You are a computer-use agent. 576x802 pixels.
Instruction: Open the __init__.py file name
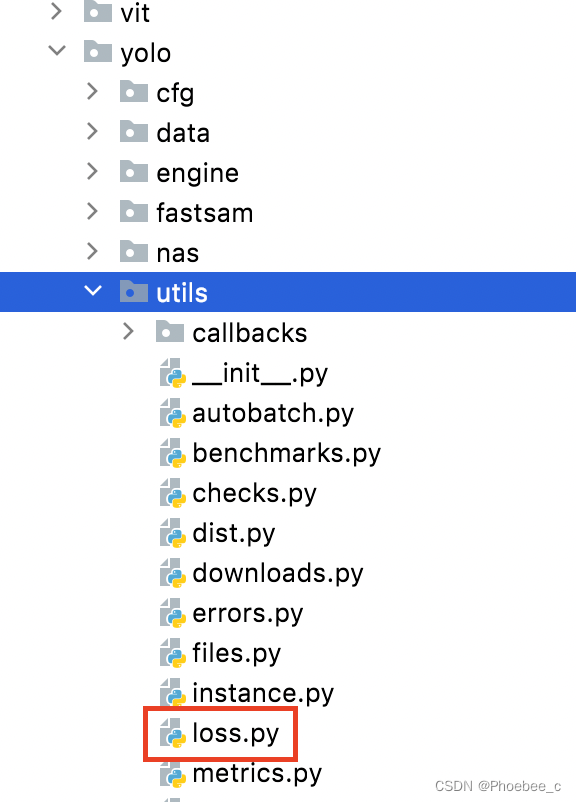[260, 374]
